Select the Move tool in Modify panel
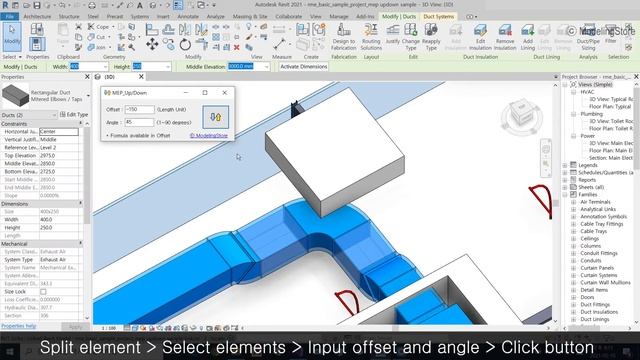Viewport: 640px width, 360px height. 152,44
